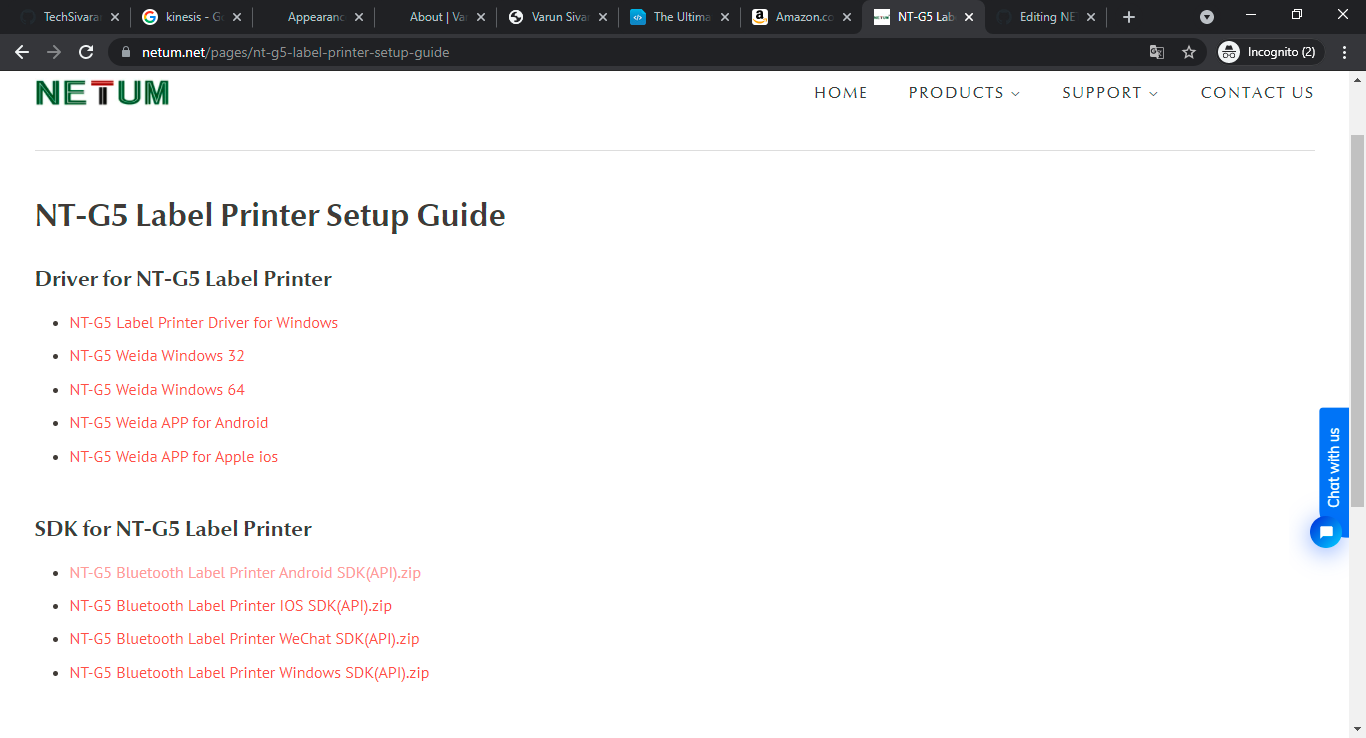Expand the SUPPORT dropdown menu
The height and width of the screenshot is (738, 1366).
1109,92
